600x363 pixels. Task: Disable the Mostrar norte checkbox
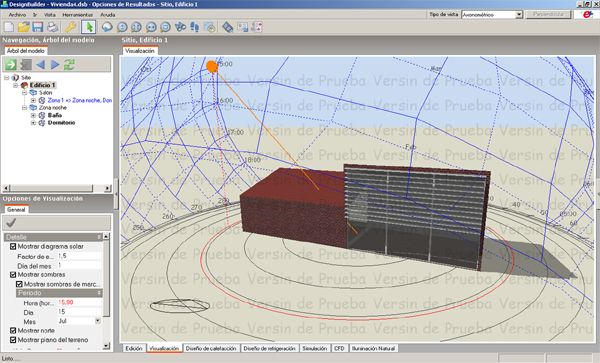point(13,330)
